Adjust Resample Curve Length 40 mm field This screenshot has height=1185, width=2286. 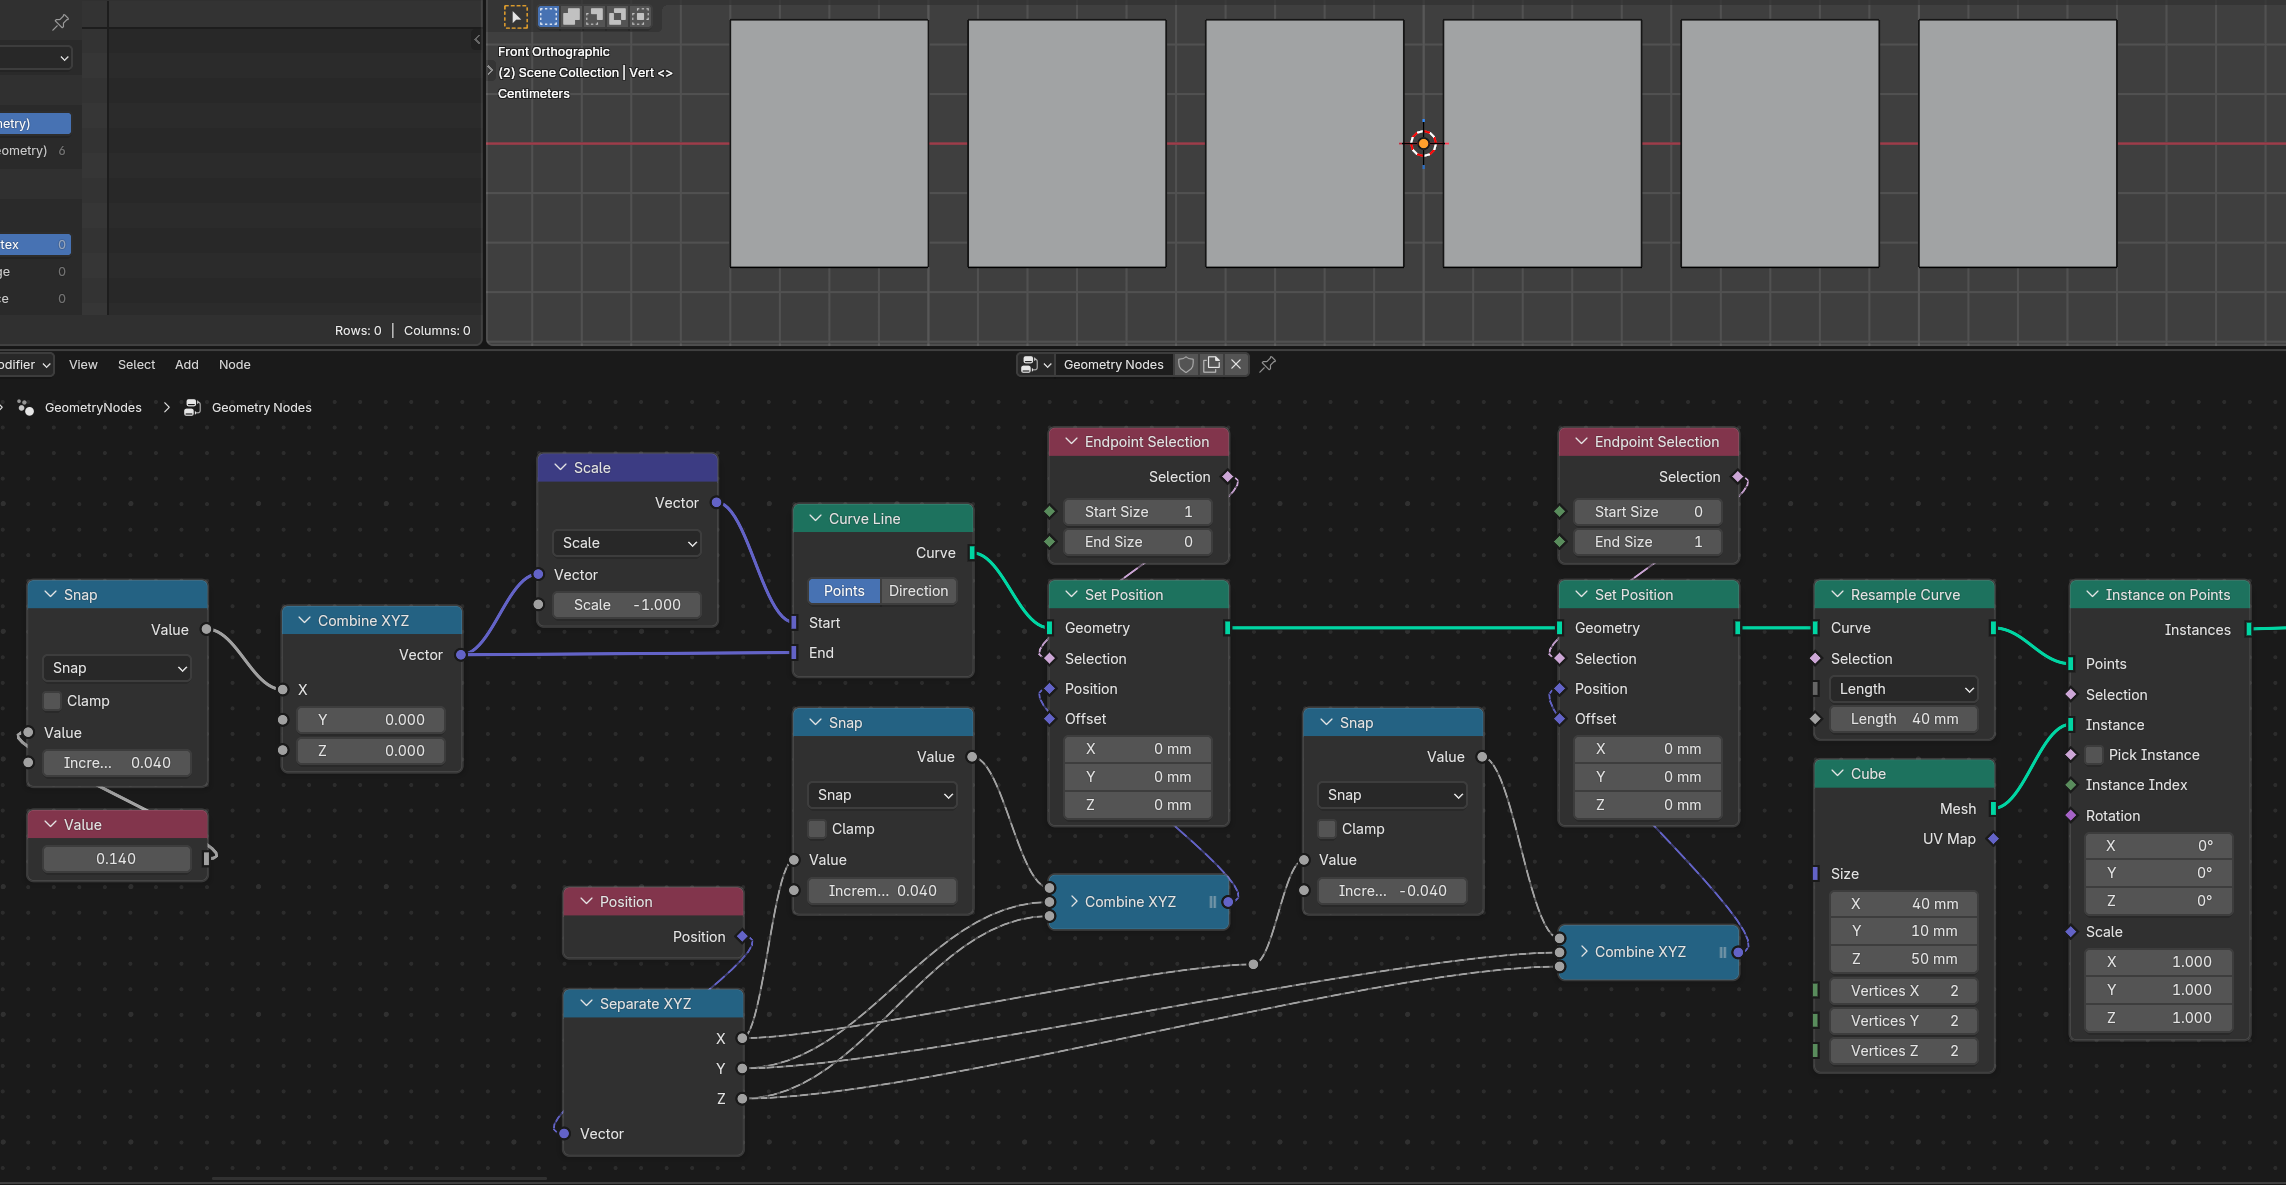tap(1904, 719)
